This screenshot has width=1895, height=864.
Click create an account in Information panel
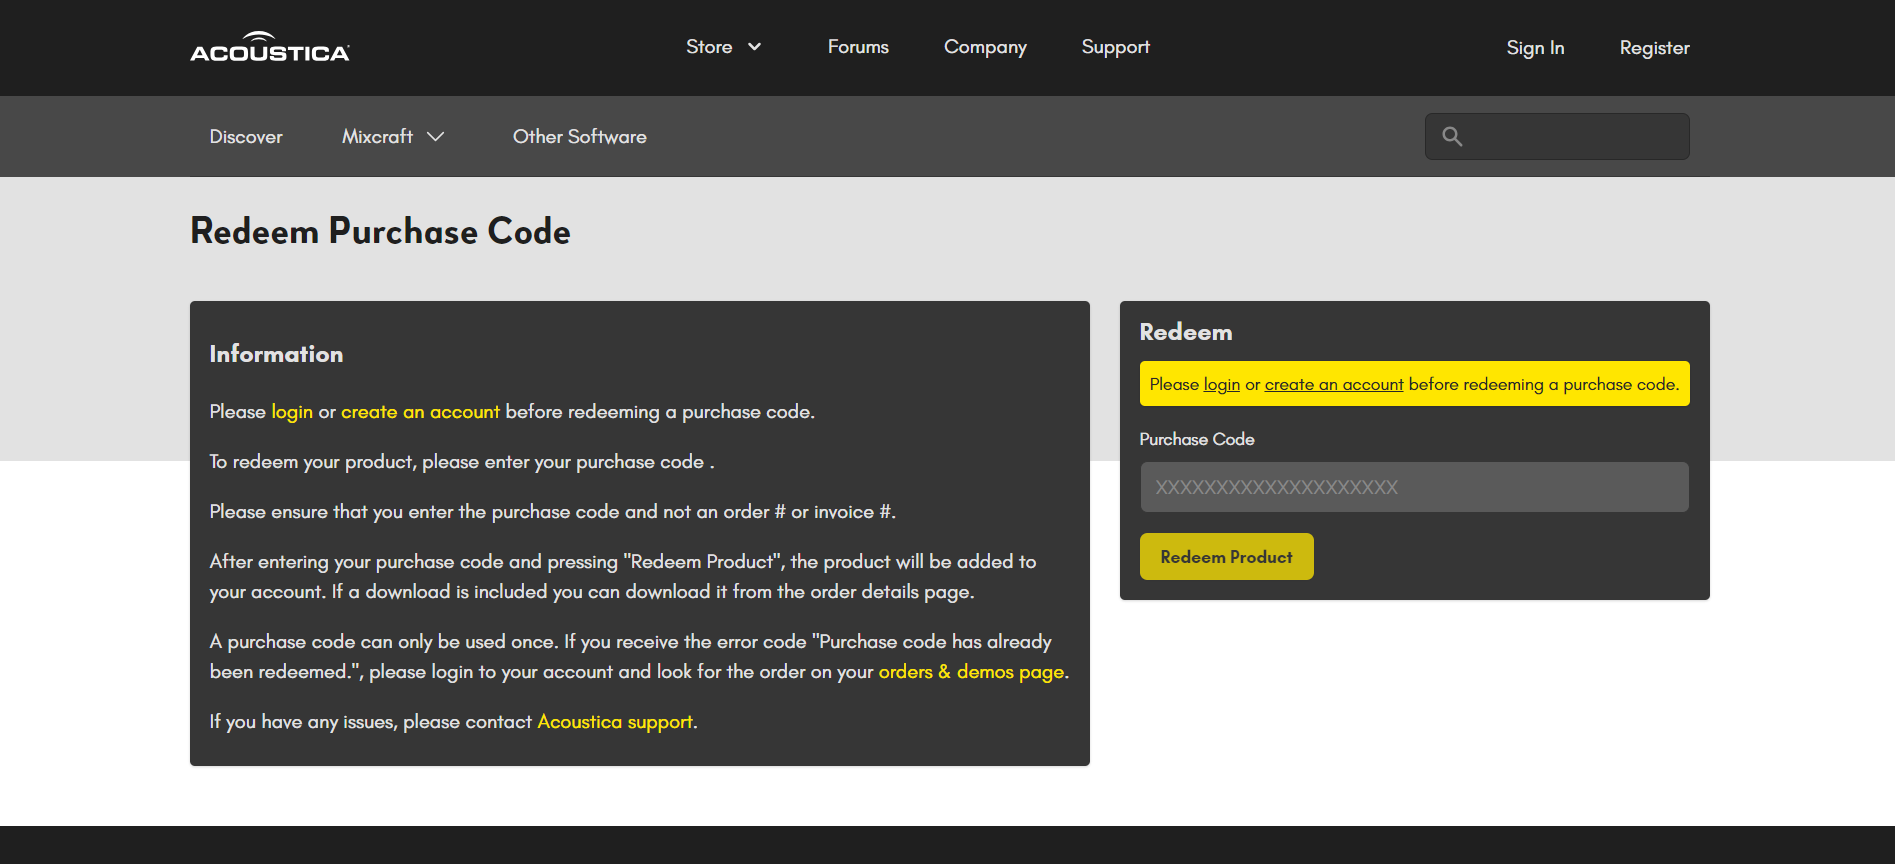[420, 412]
